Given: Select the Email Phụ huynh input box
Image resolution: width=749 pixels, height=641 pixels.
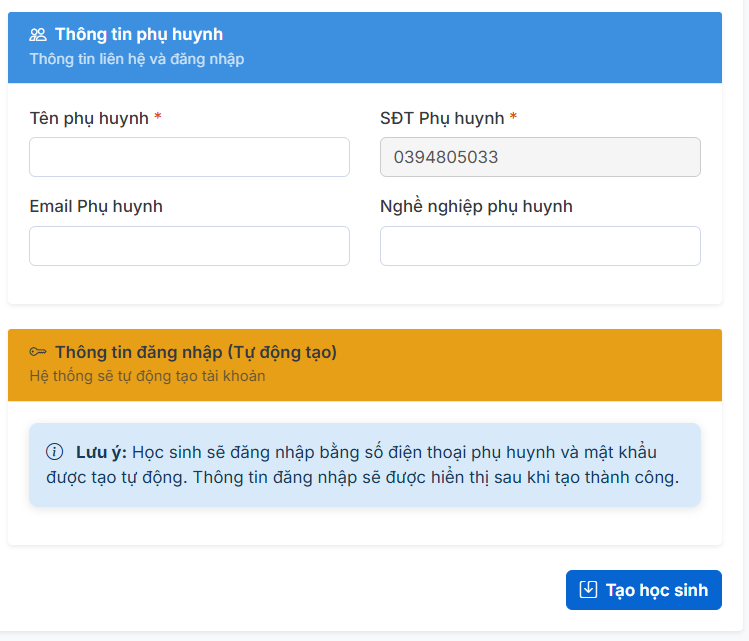Looking at the screenshot, I should 189,246.
